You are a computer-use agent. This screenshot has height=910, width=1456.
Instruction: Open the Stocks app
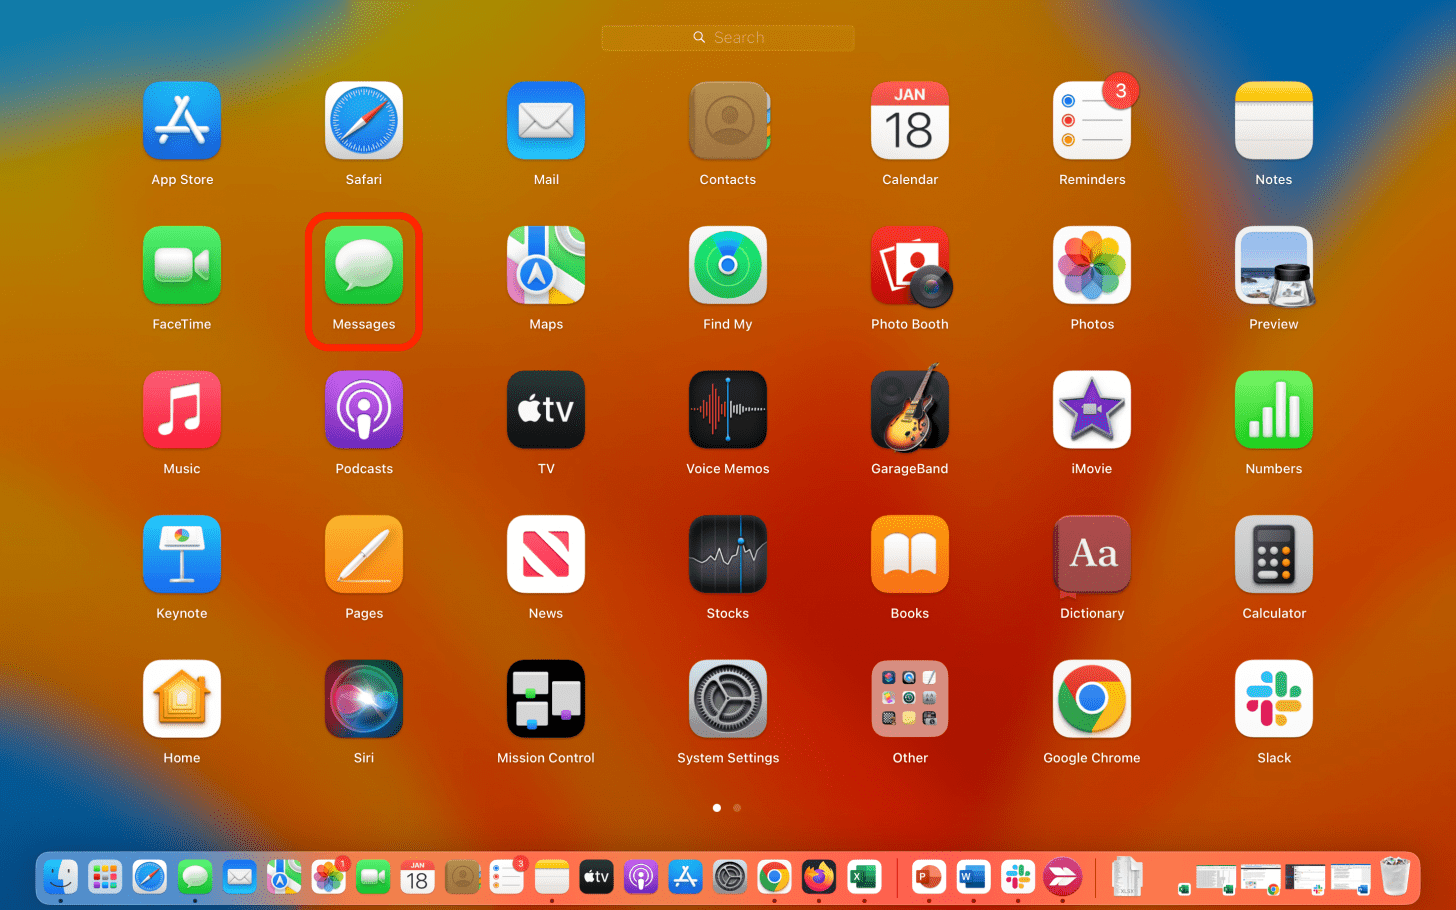[727, 555]
